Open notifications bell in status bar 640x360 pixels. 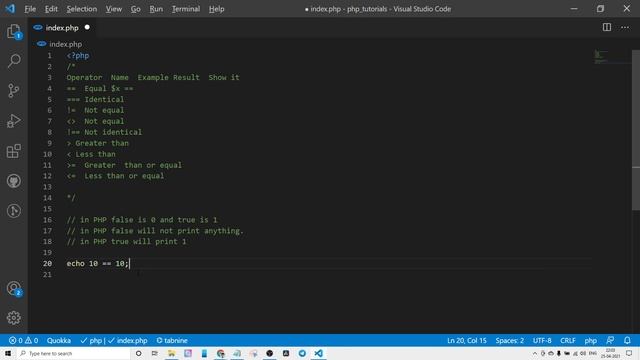(x=627, y=340)
